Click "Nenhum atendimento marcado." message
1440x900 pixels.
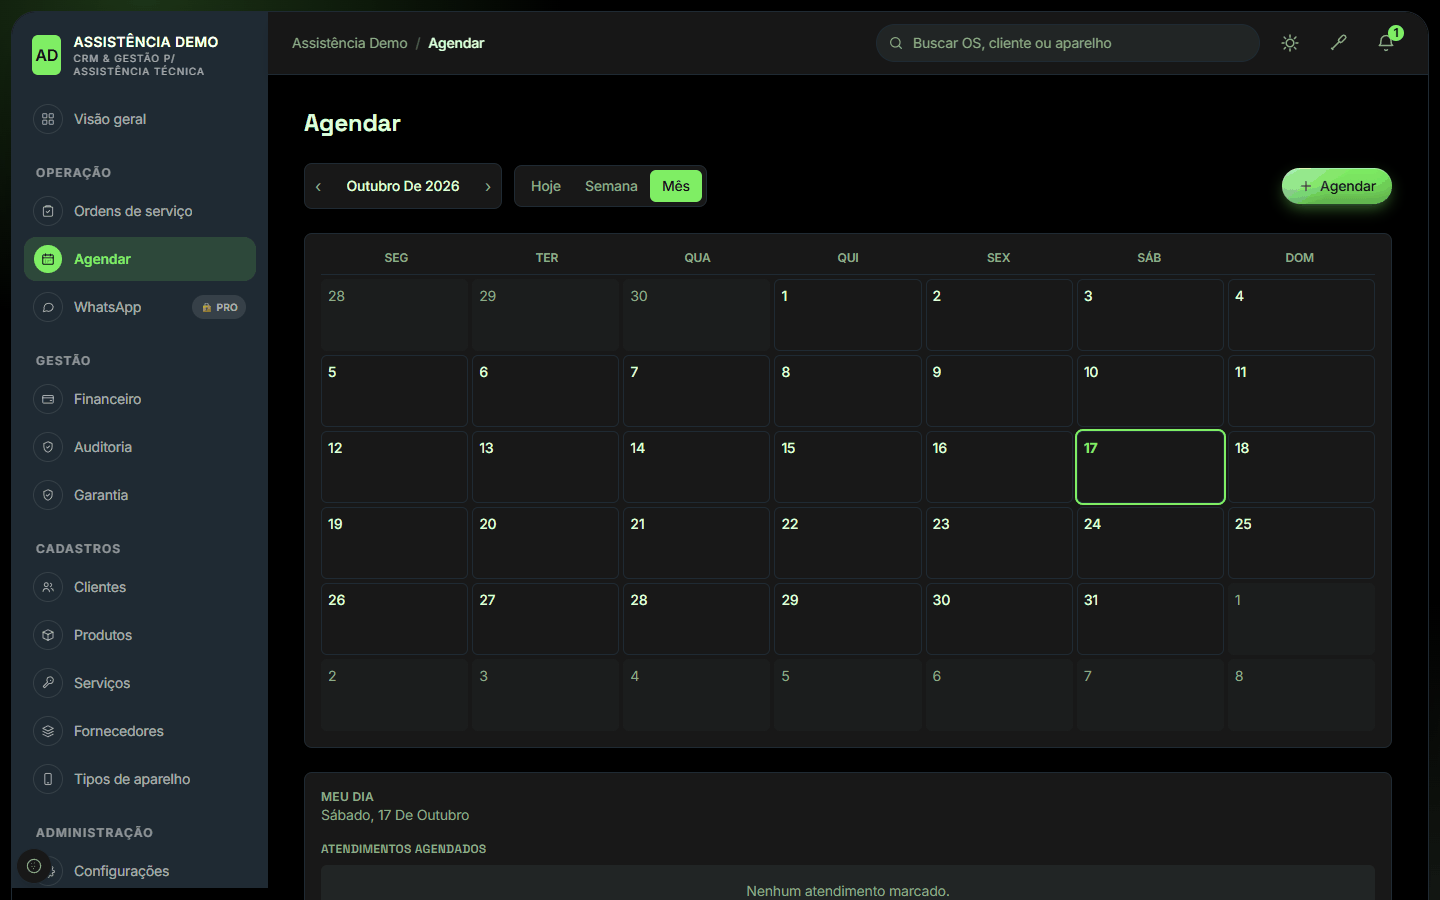click(x=848, y=891)
